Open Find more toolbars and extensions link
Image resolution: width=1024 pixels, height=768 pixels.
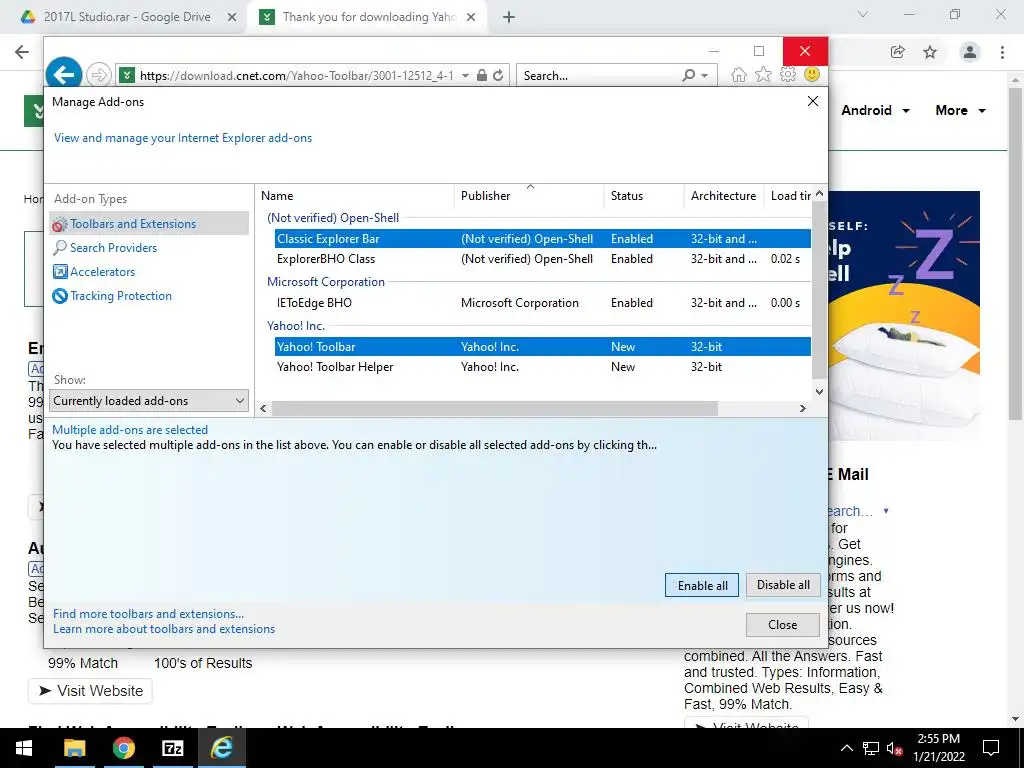click(148, 614)
